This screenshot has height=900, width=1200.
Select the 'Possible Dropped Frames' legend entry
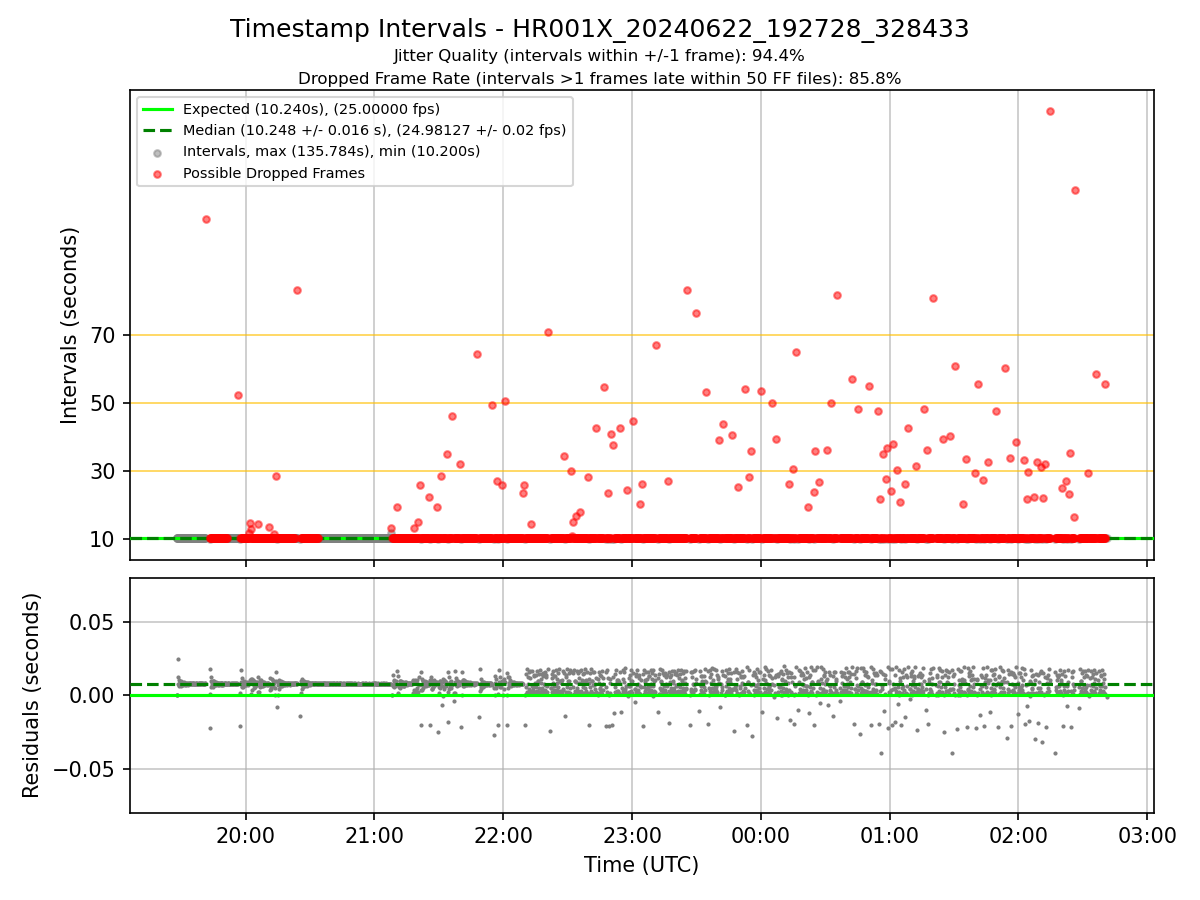273,173
